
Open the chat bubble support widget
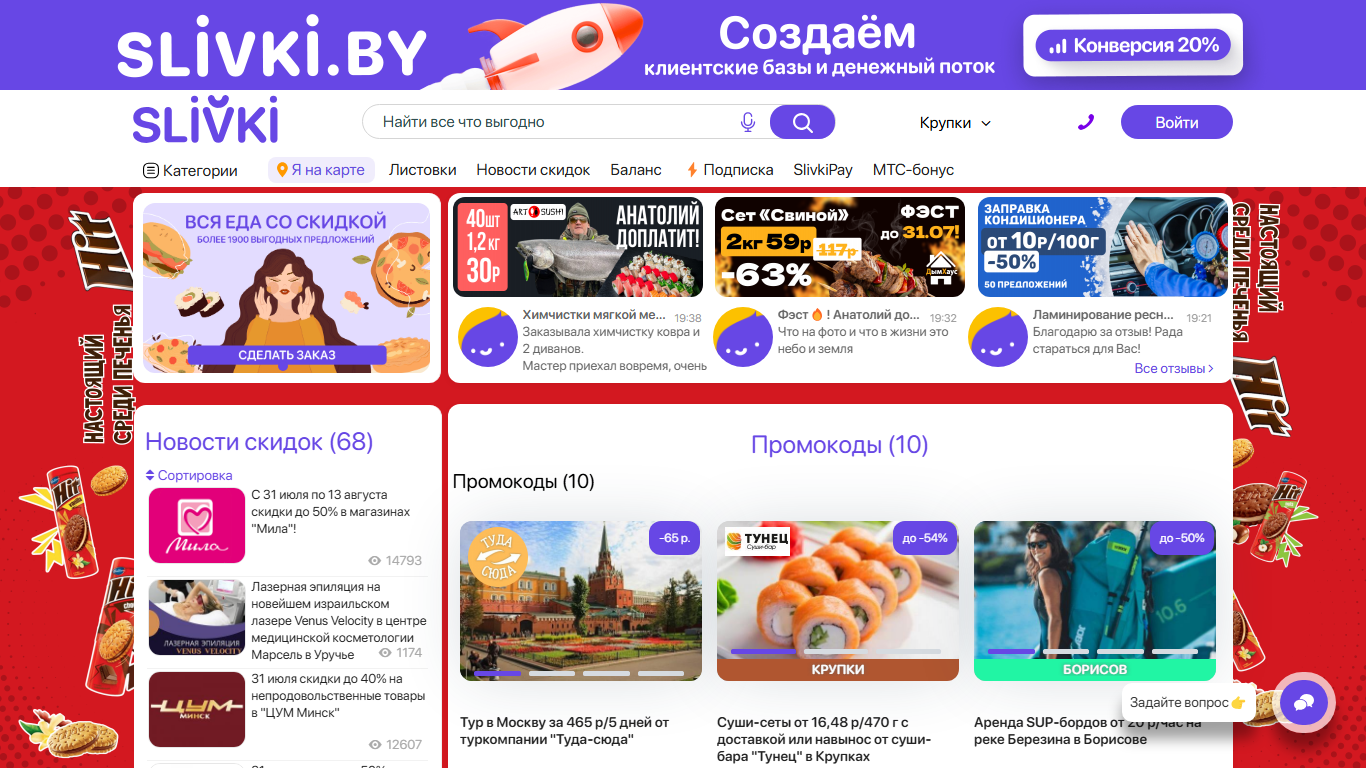click(1303, 703)
